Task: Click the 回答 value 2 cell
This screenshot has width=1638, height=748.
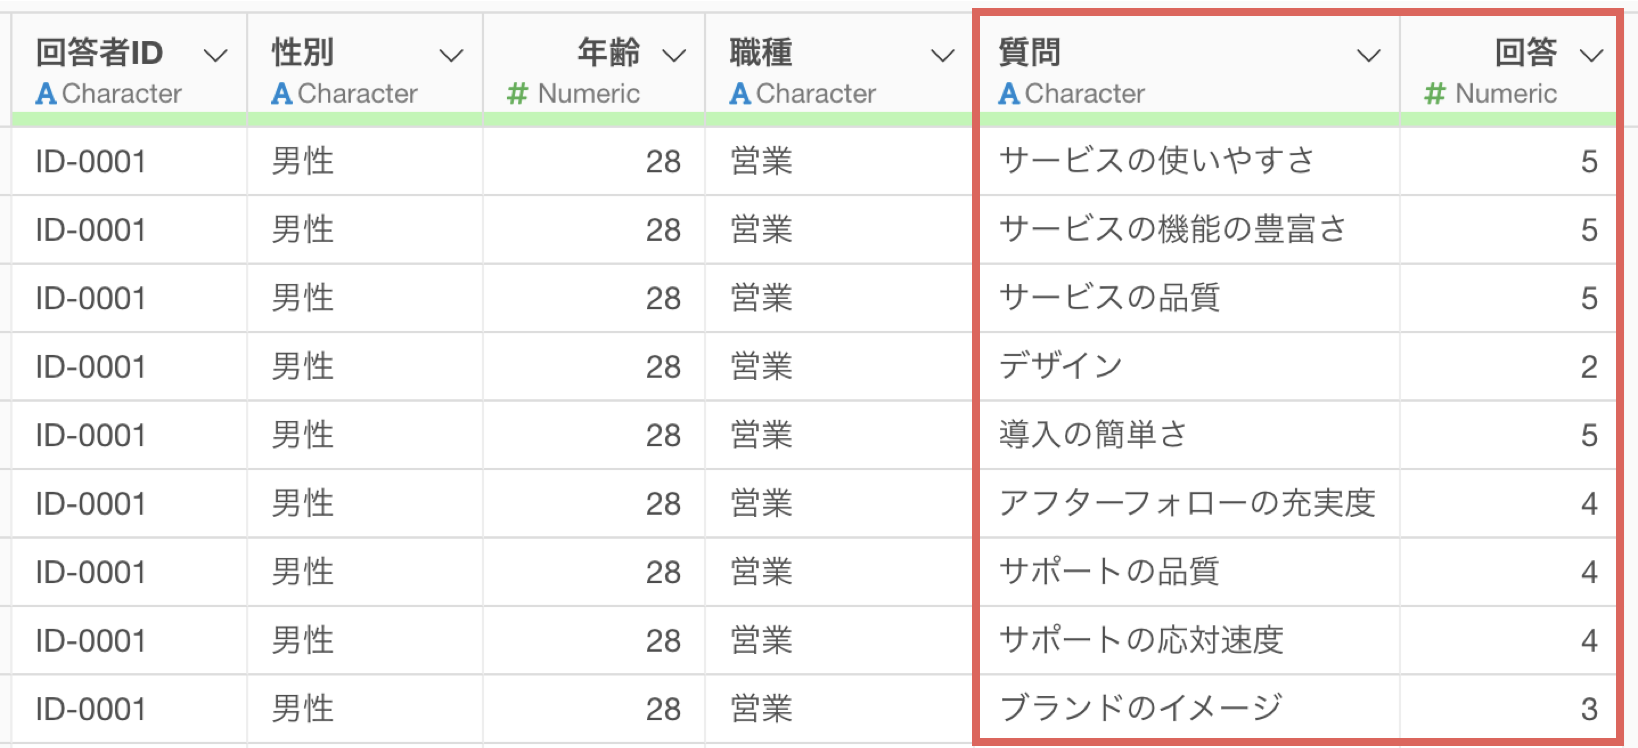Action: point(1508,367)
